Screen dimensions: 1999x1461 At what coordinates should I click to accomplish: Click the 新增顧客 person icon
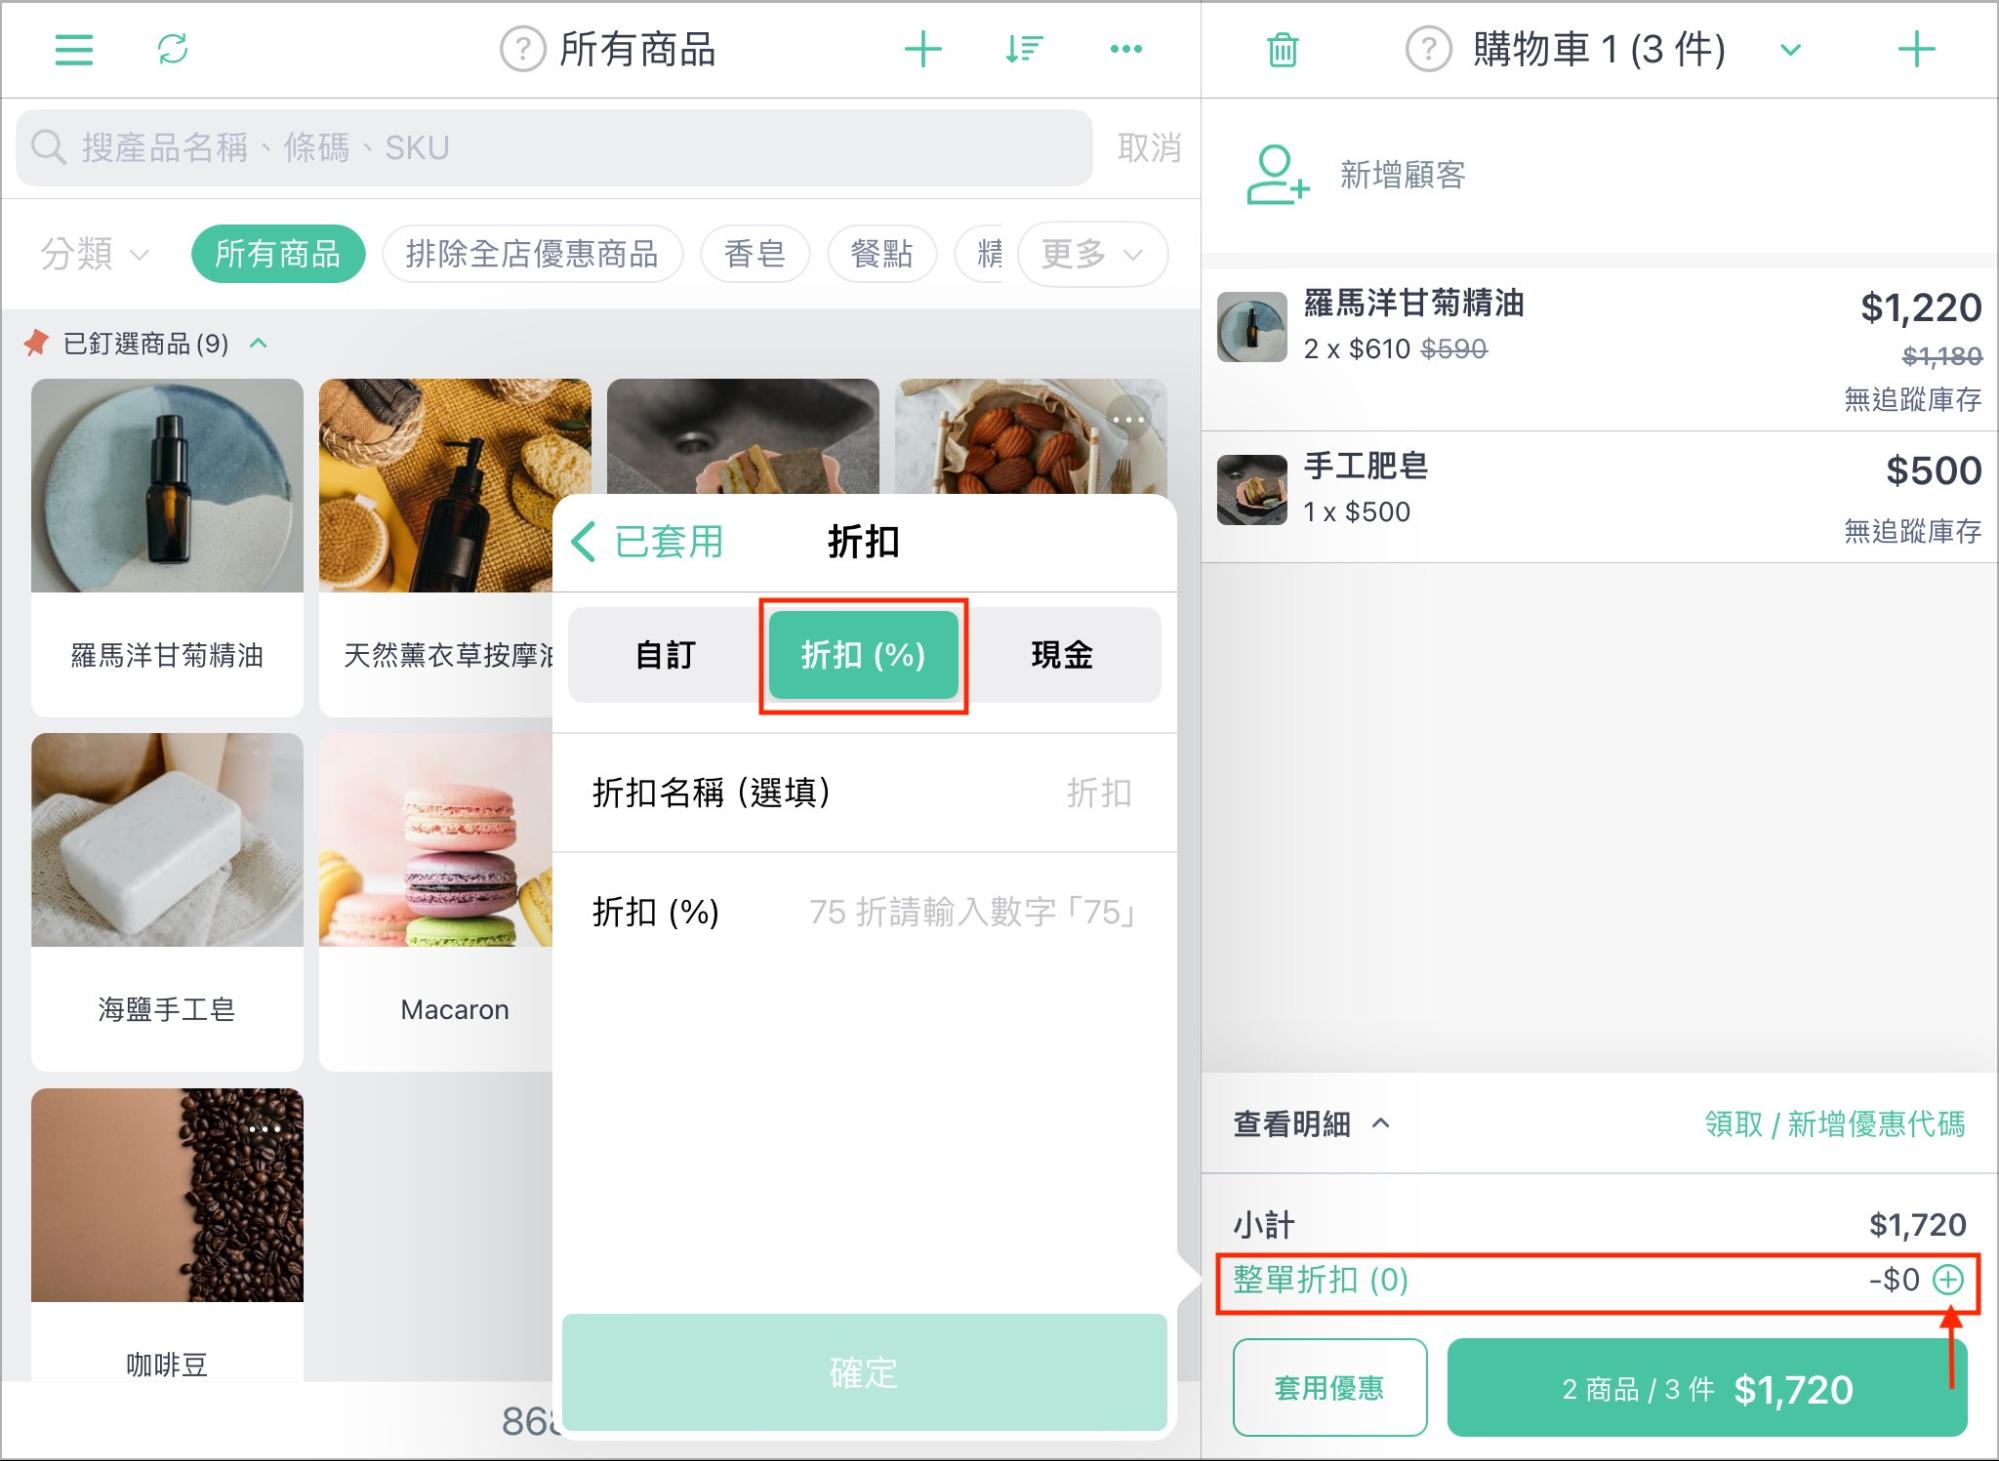[x=1276, y=175]
